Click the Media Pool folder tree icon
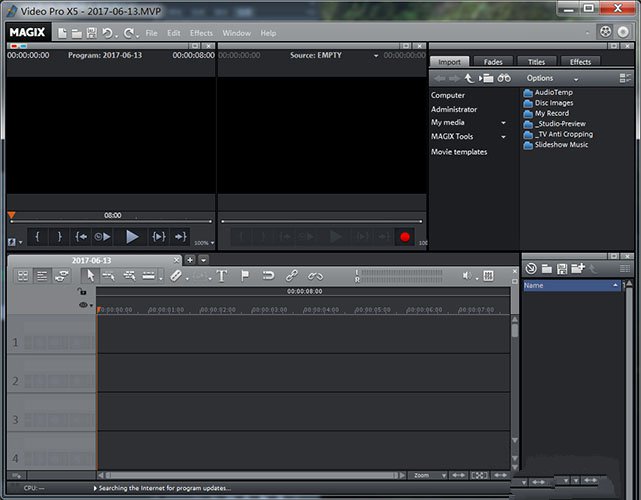The width and height of the screenshot is (641, 500). [486, 78]
